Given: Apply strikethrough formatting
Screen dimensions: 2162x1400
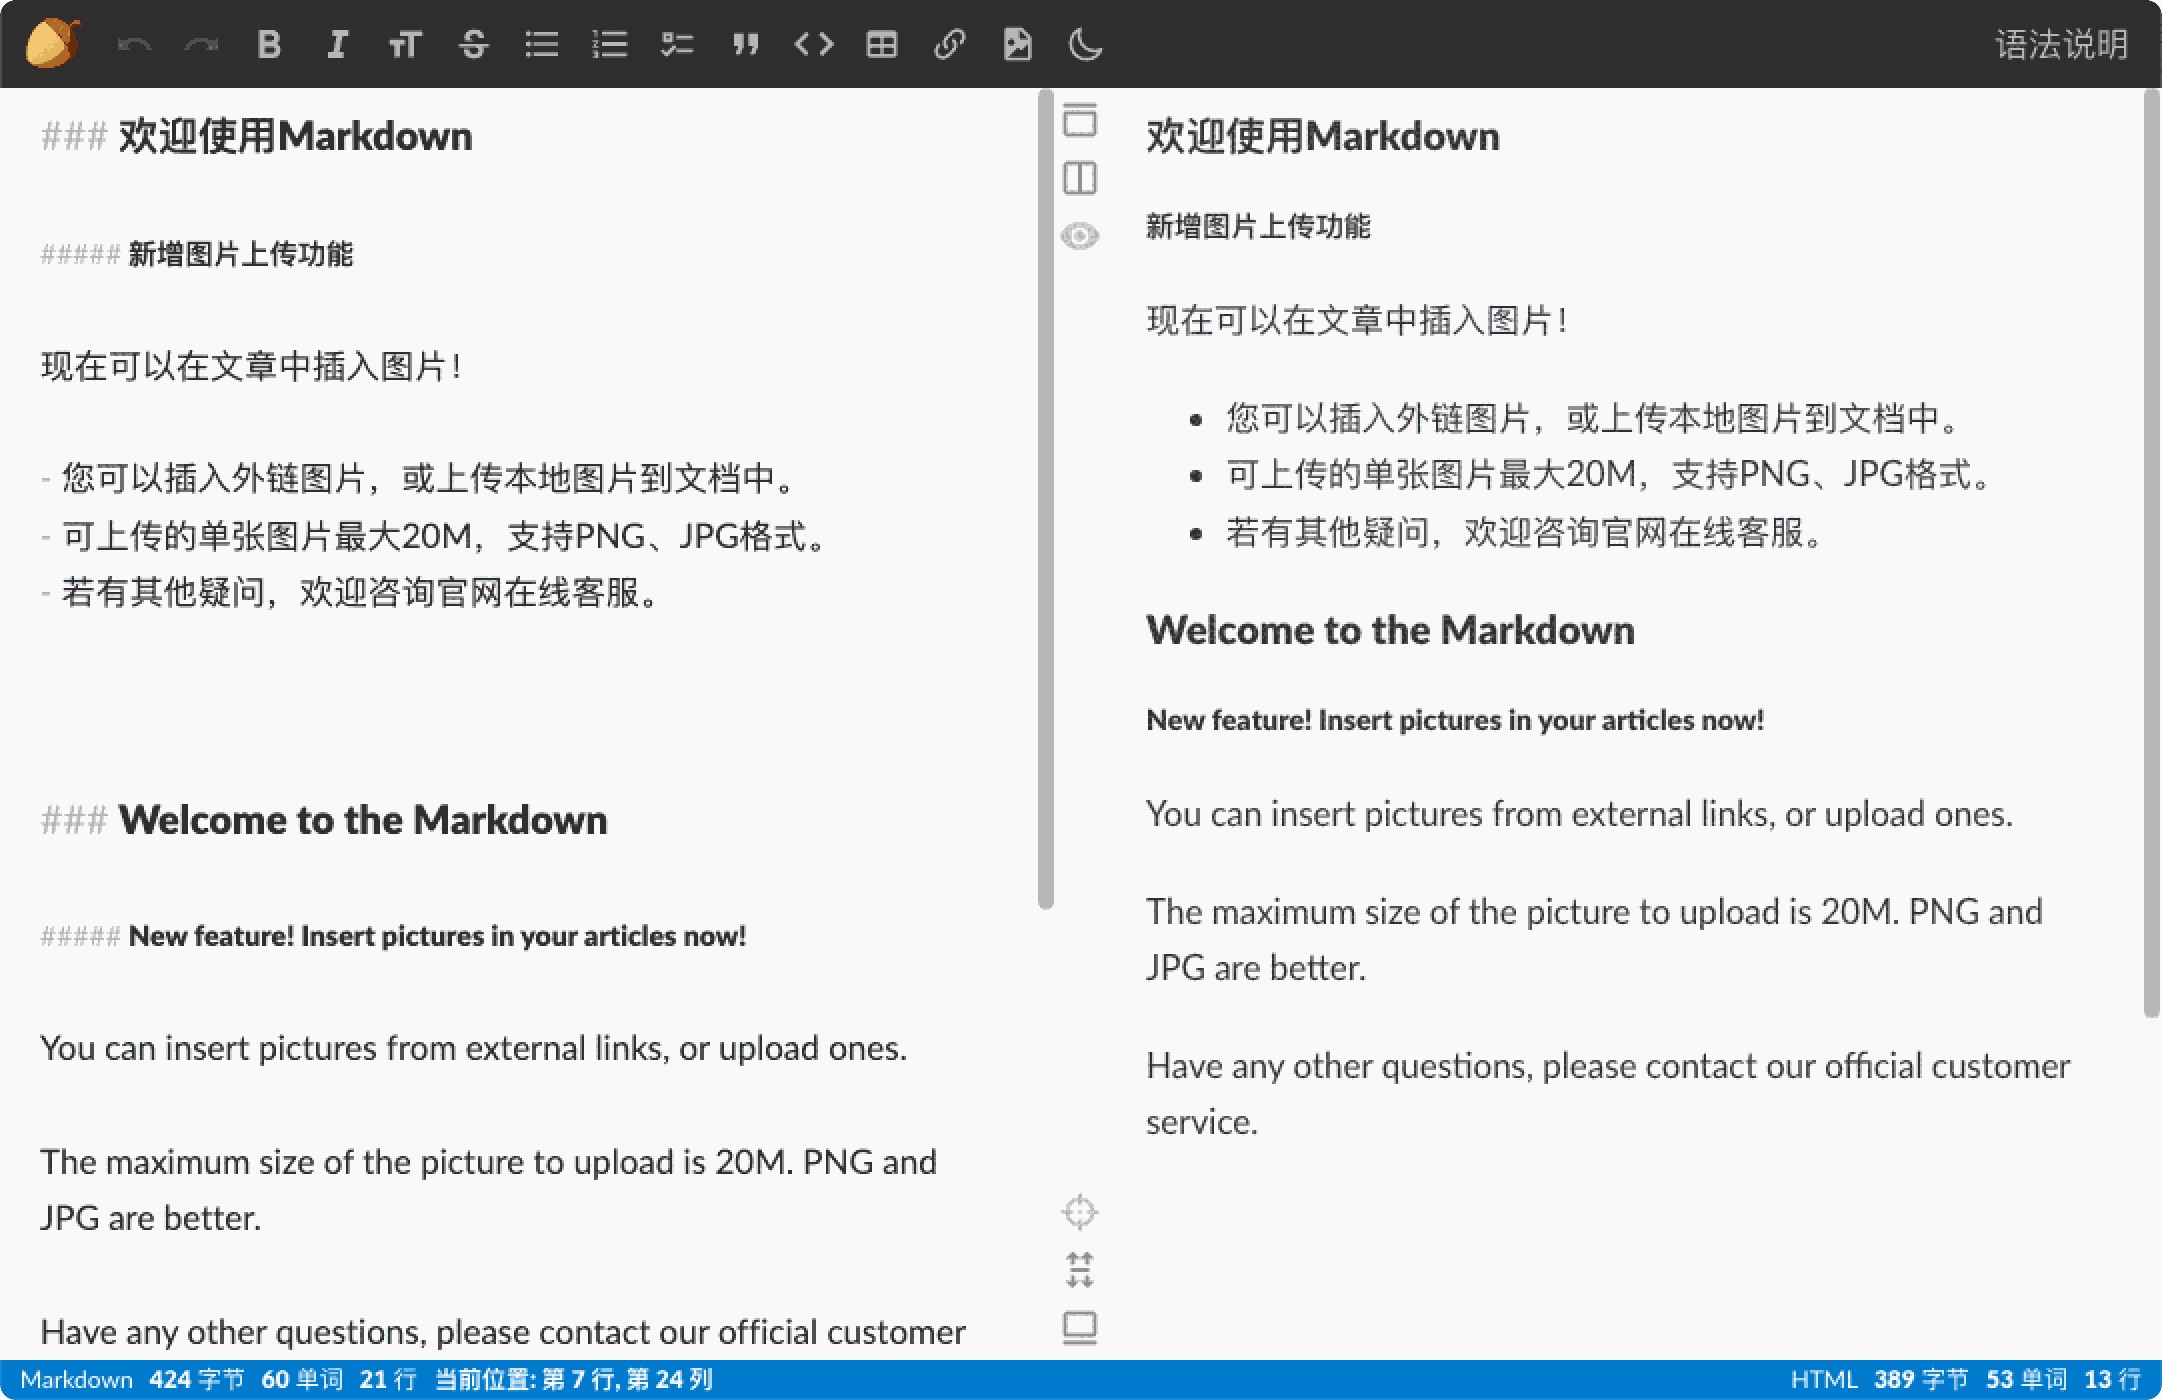Looking at the screenshot, I should click(x=473, y=44).
